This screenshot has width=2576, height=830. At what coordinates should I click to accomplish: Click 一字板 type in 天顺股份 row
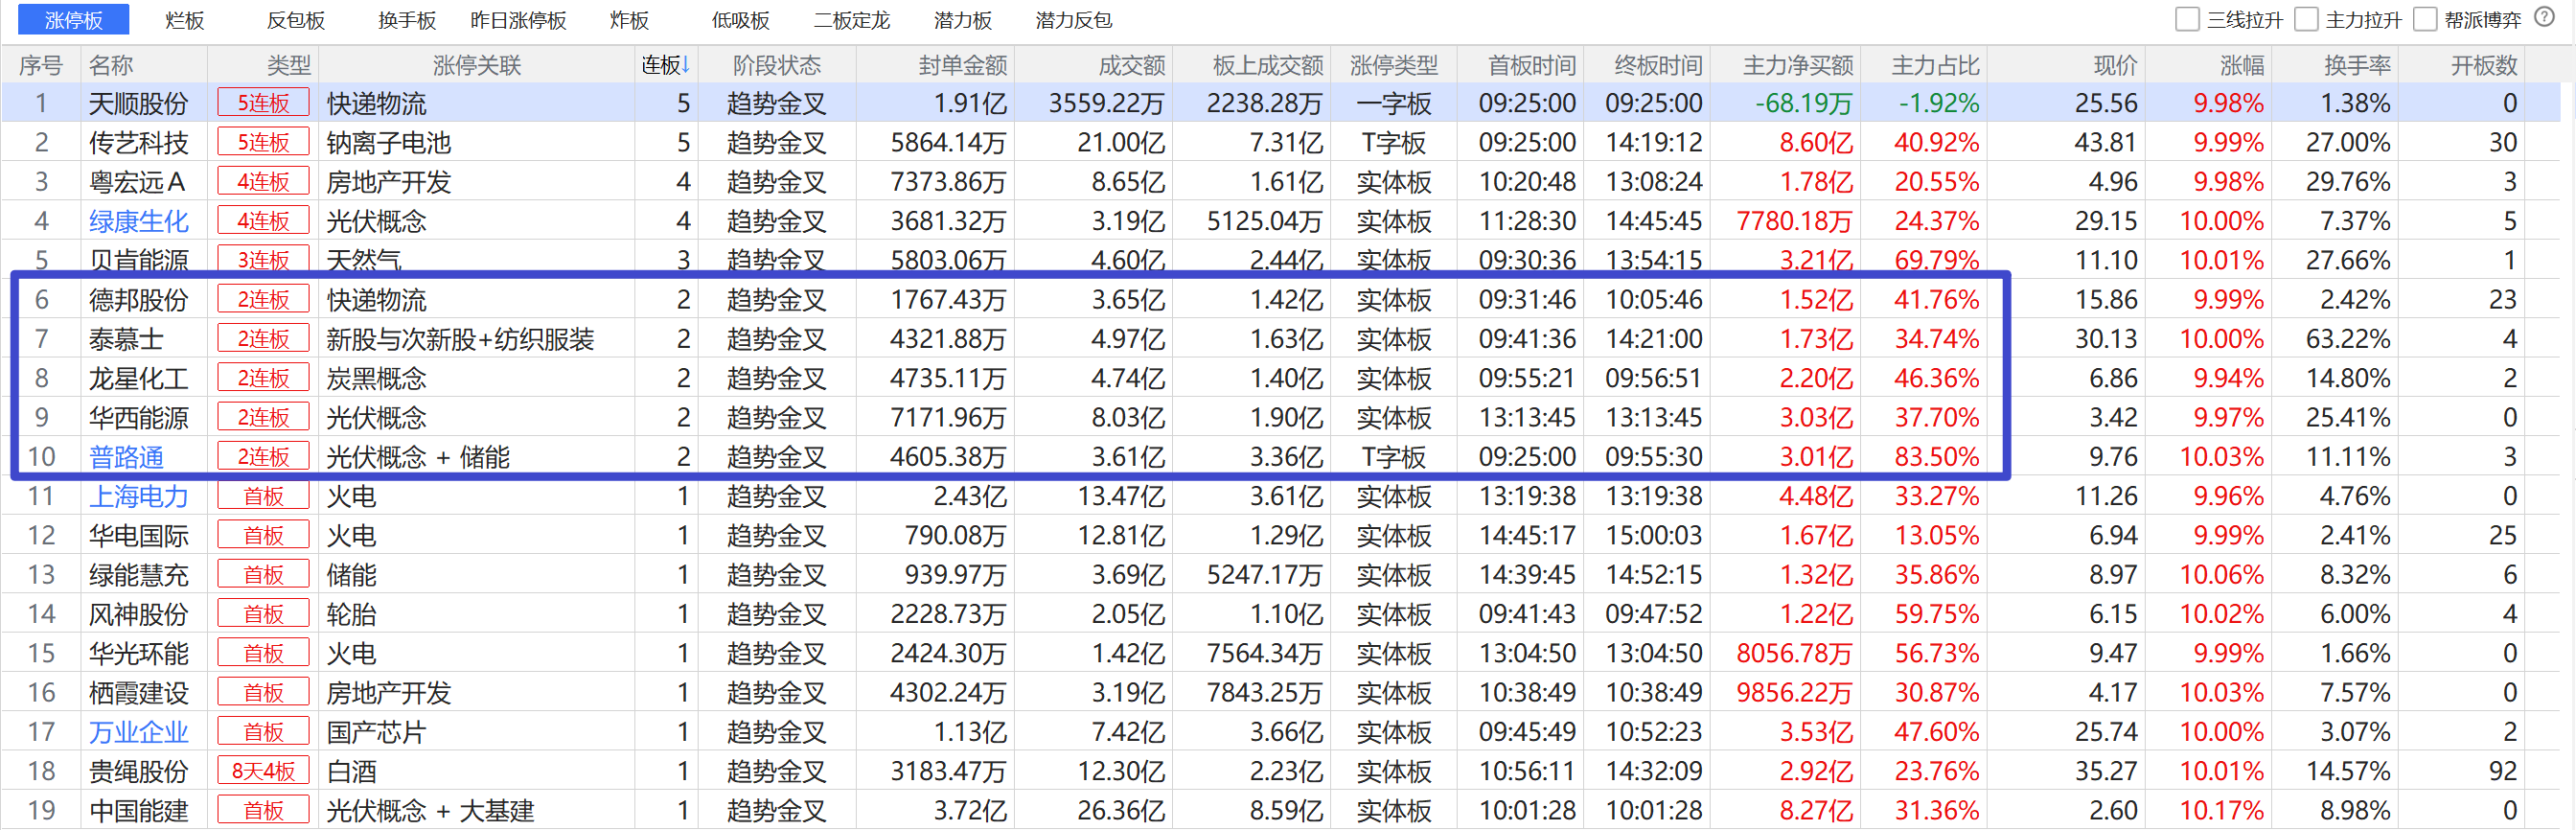1393,103
